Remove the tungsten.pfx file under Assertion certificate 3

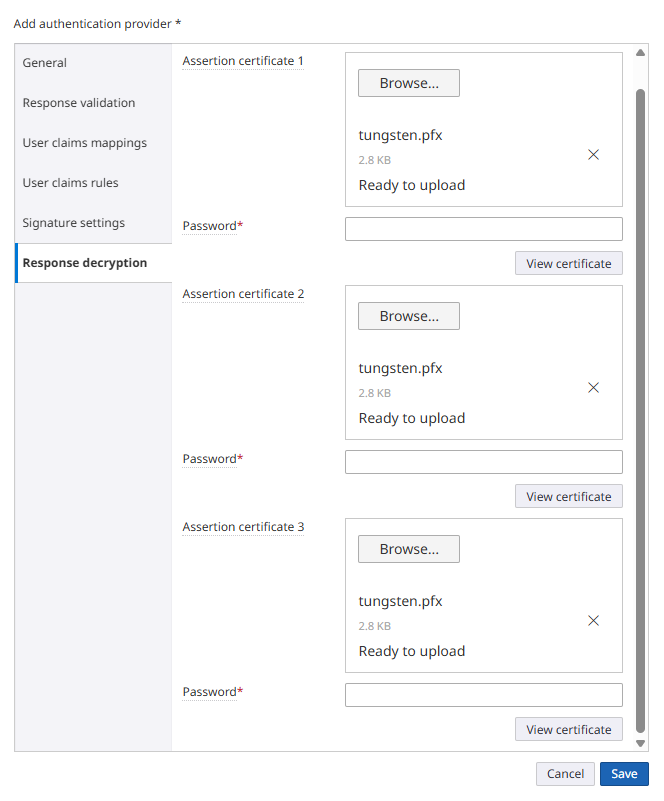coord(593,620)
